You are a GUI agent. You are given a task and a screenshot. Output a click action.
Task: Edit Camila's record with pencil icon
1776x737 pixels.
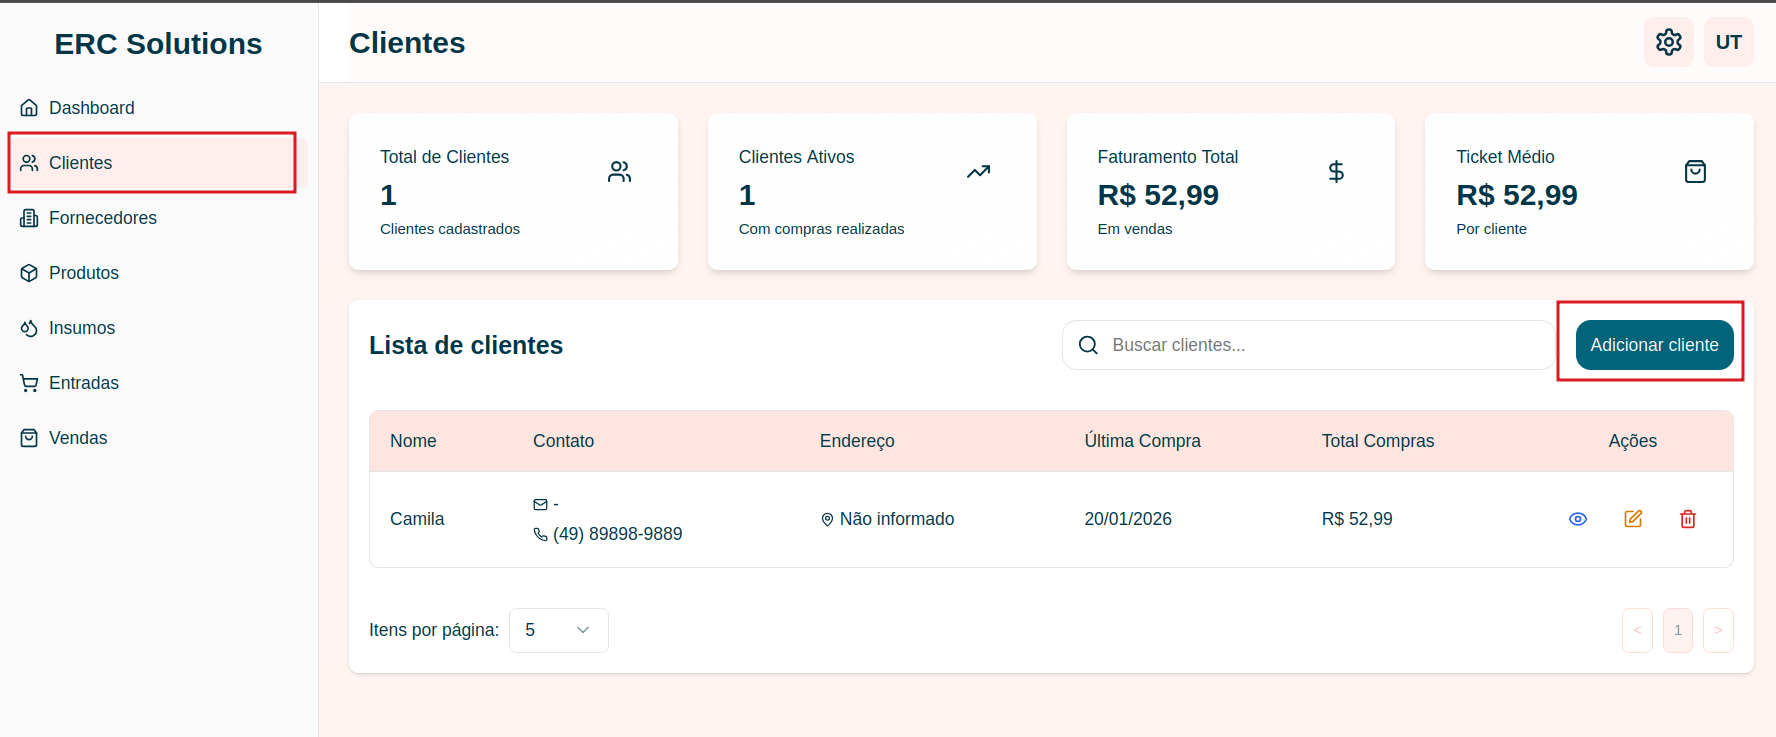tap(1633, 519)
